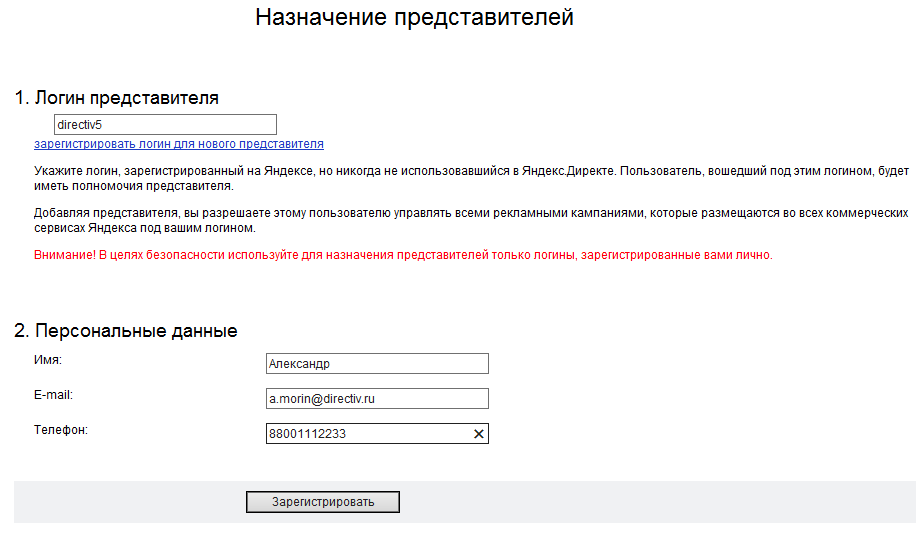Click the gray bar beside the Зарегистрировать button
Screen dimensions: 916x540
643,502
